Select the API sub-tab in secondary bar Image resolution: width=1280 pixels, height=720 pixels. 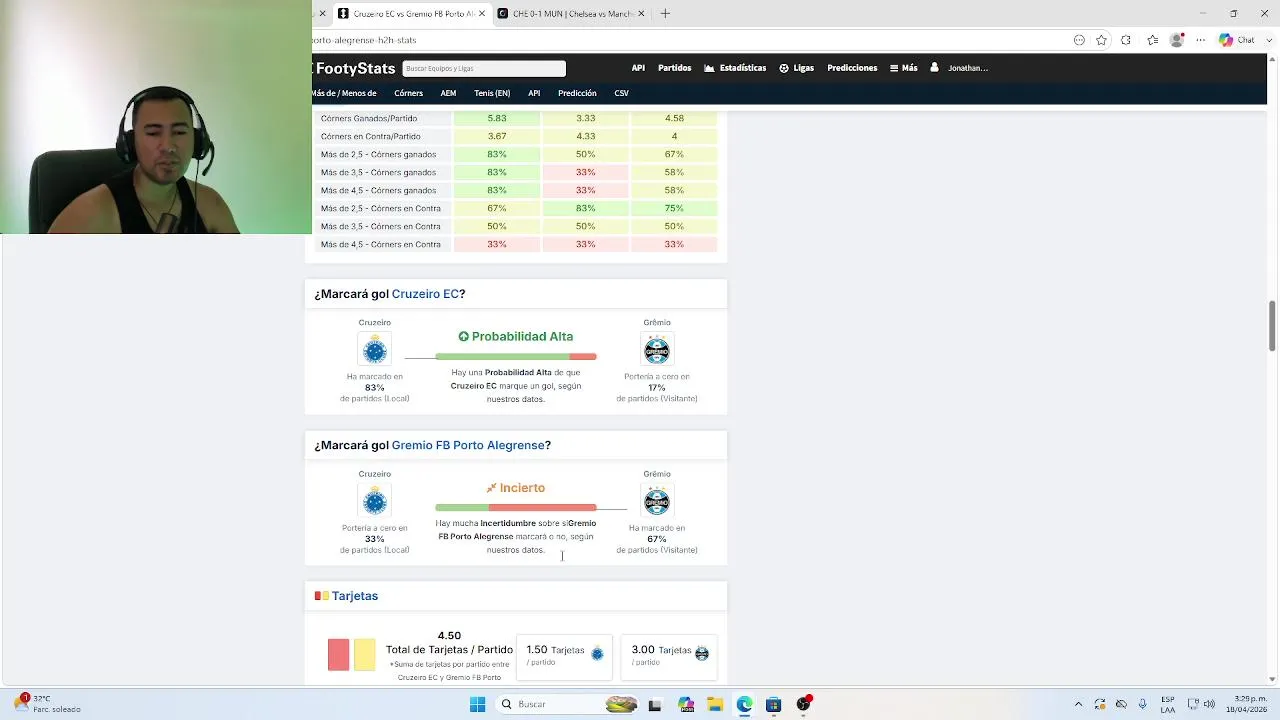click(x=534, y=93)
